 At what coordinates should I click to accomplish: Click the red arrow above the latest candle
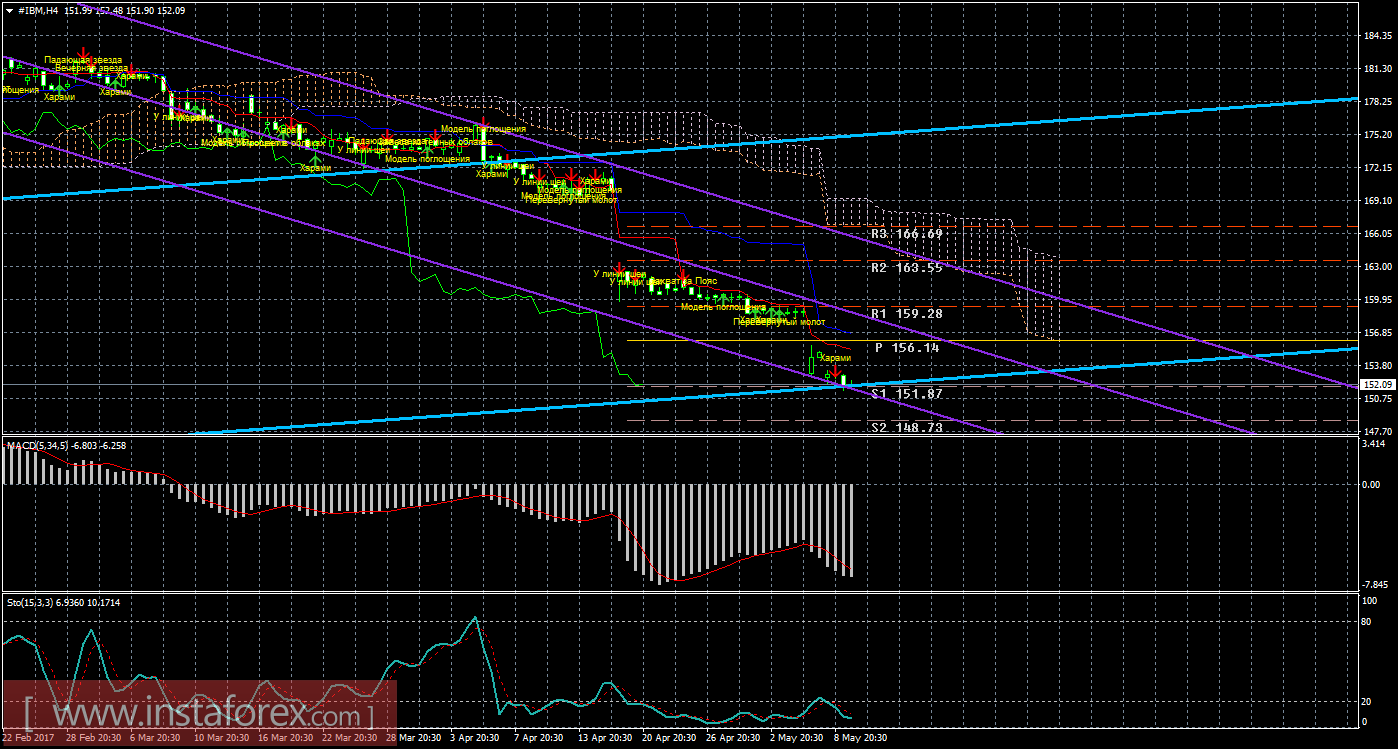[x=834, y=372]
